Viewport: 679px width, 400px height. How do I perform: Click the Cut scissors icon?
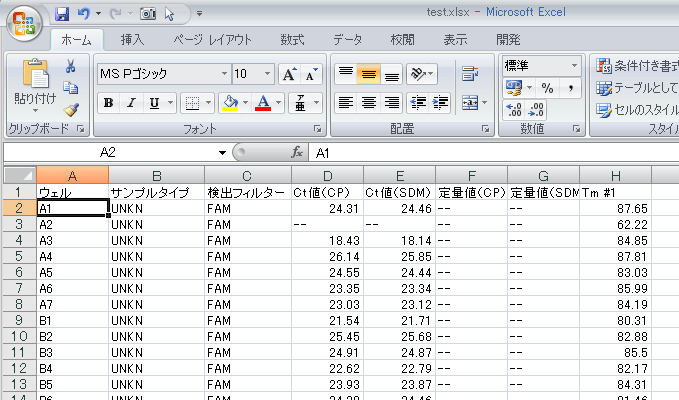click(x=71, y=67)
